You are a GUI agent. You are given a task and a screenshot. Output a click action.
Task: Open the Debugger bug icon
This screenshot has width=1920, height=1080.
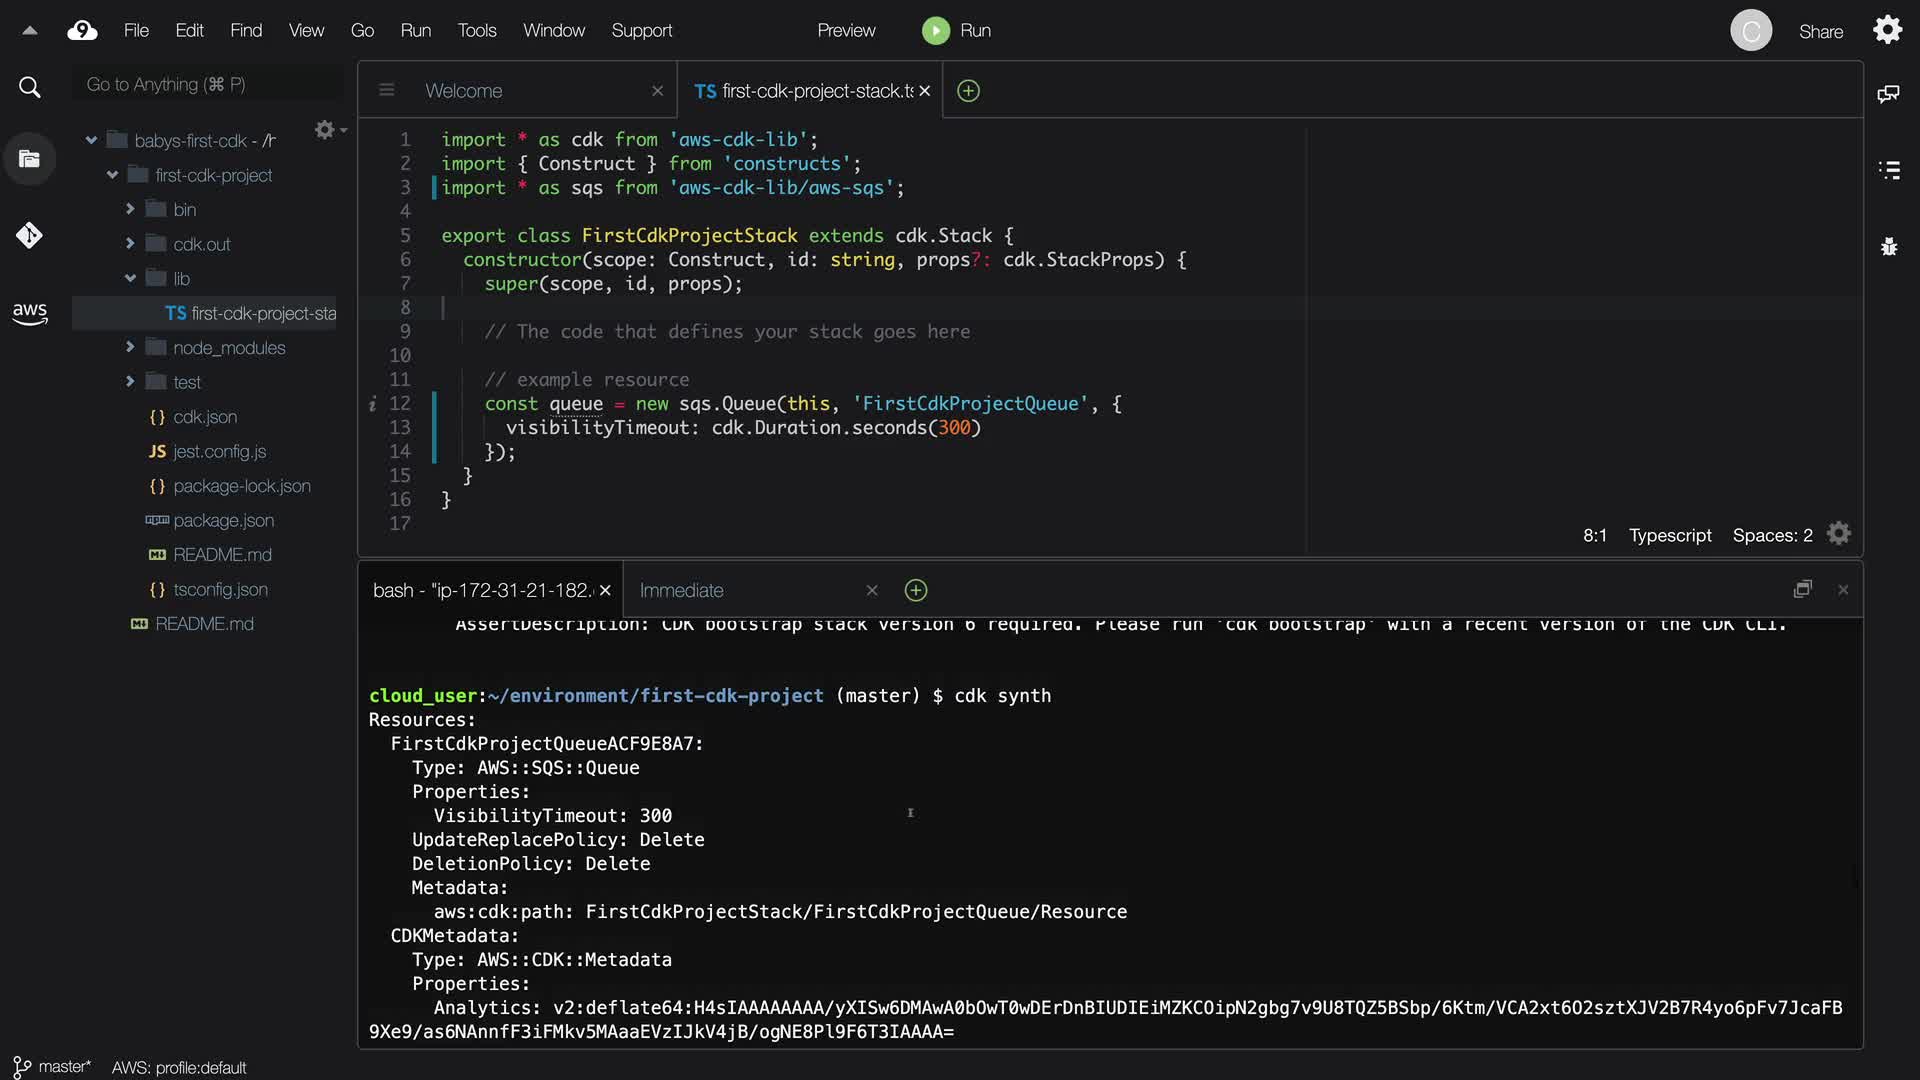1888,247
